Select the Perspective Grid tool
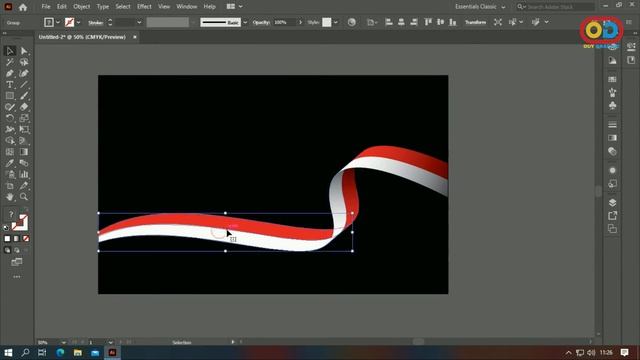 pyautogui.click(x=24, y=141)
